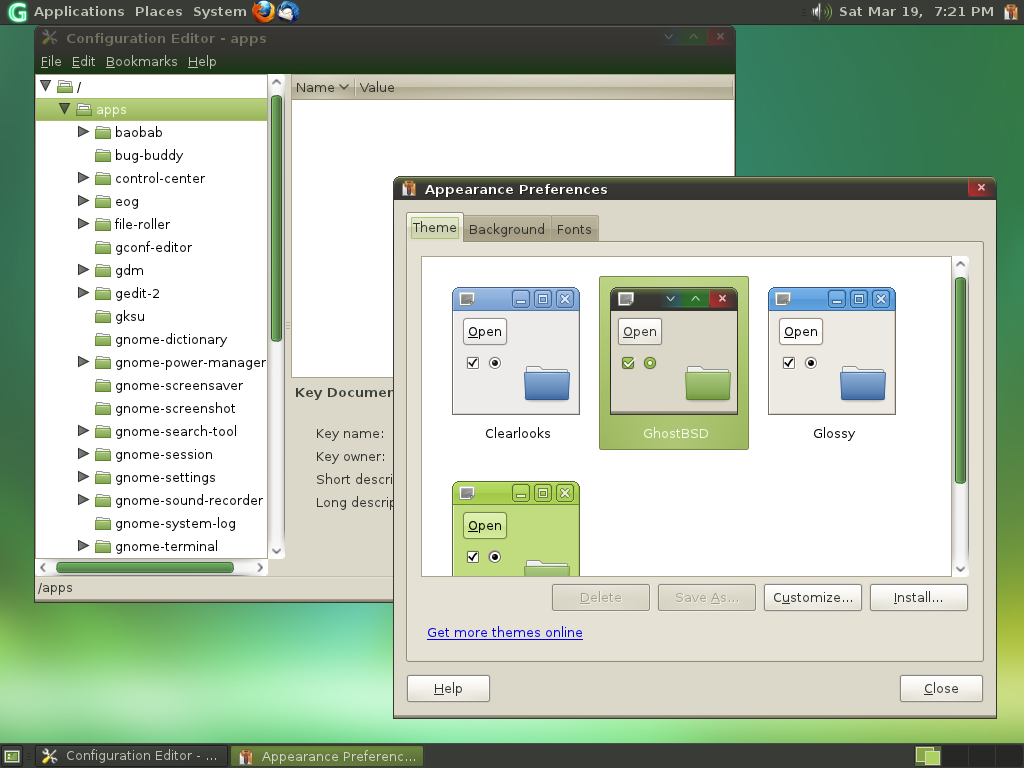
Task: Open Get more themes online link
Action: point(505,632)
